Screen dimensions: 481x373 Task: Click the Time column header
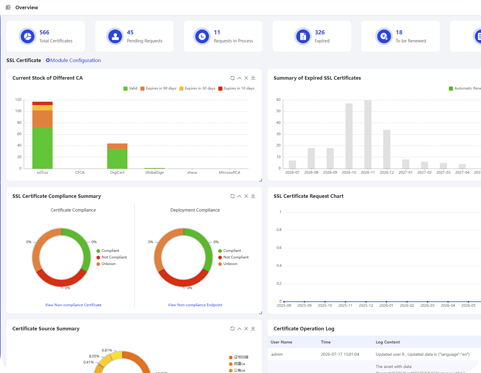pos(326,342)
